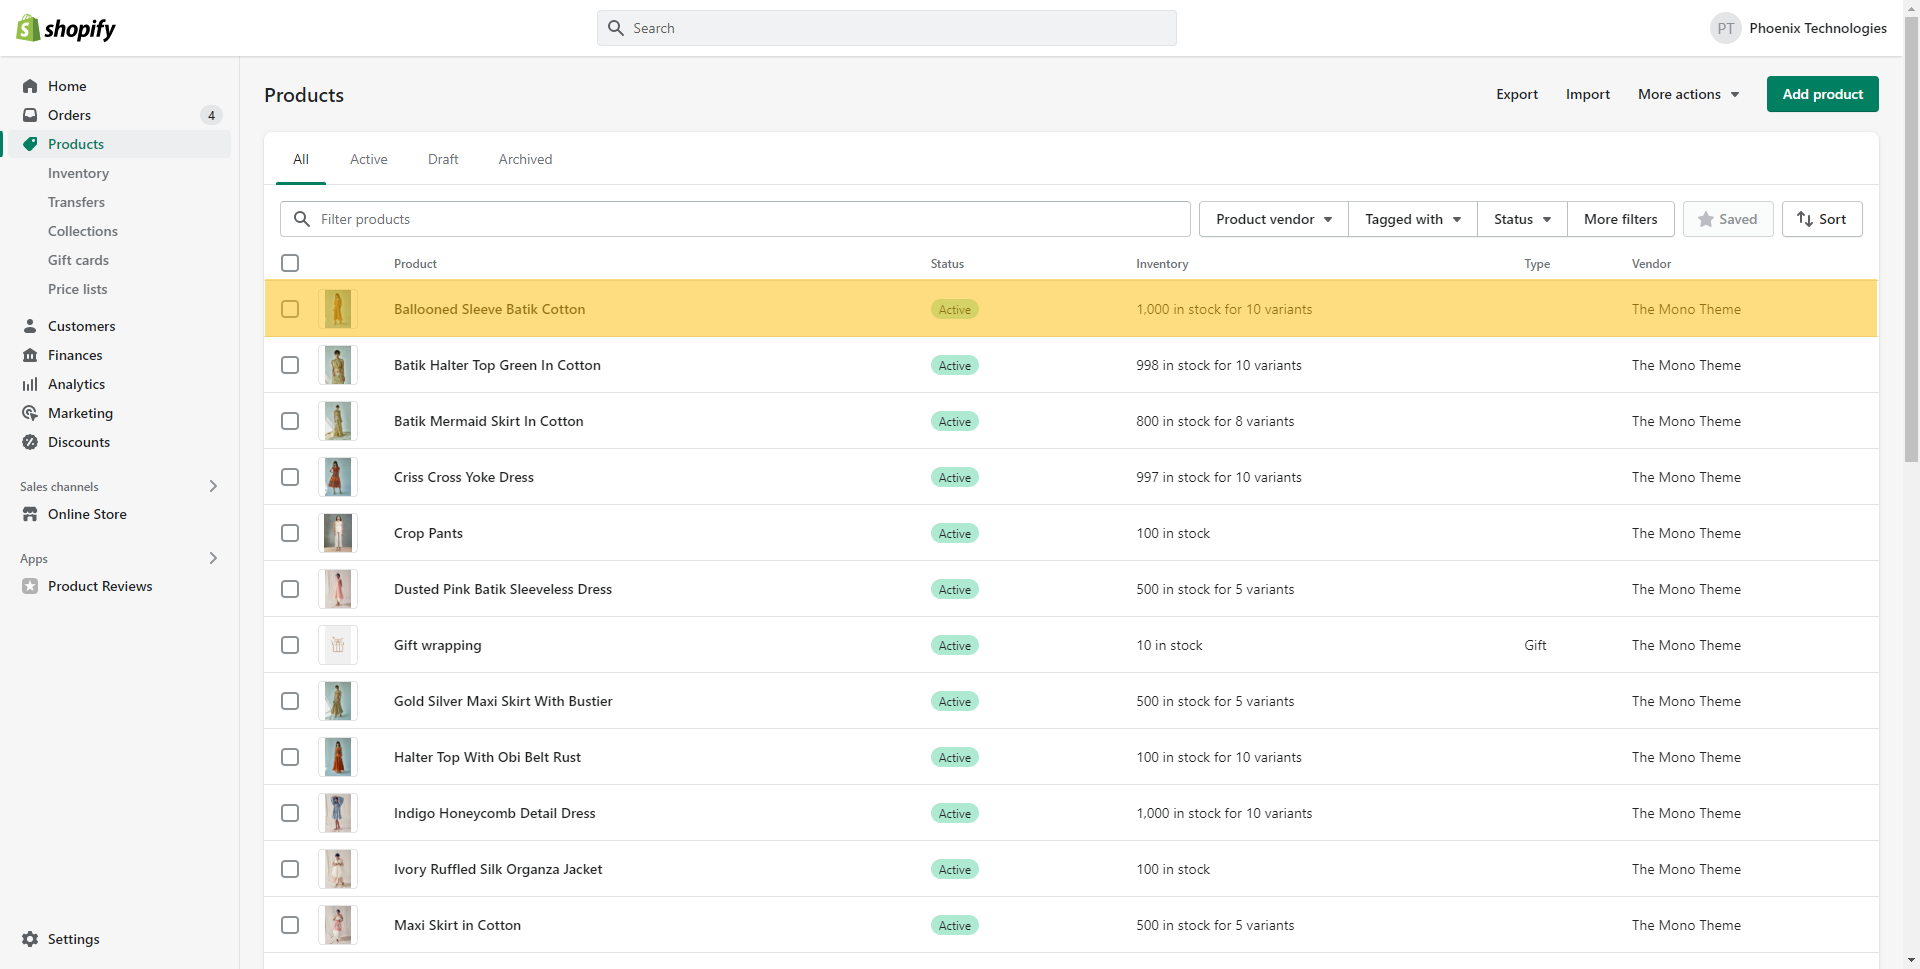Click the magnifier in Filter products
1920x969 pixels.
pos(302,219)
